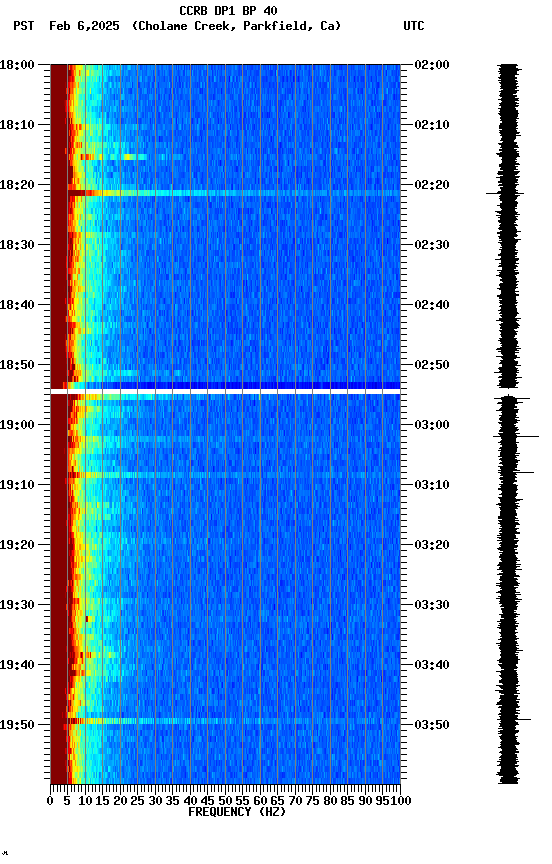Click the location text 'Cholame Creek, Parkfield, Ca'

pyautogui.click(x=236, y=26)
